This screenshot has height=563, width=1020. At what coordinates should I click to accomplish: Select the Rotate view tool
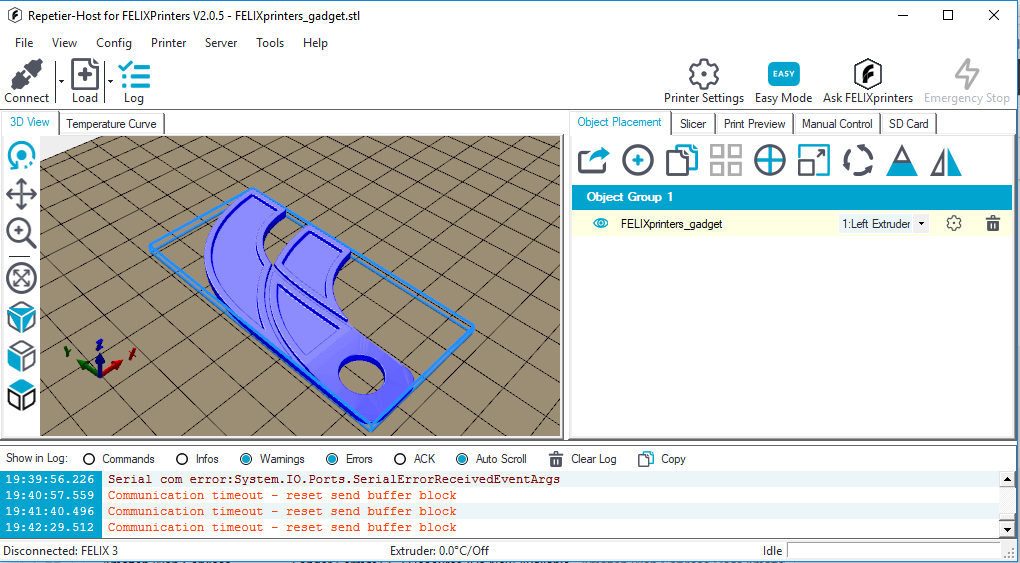tap(21, 156)
